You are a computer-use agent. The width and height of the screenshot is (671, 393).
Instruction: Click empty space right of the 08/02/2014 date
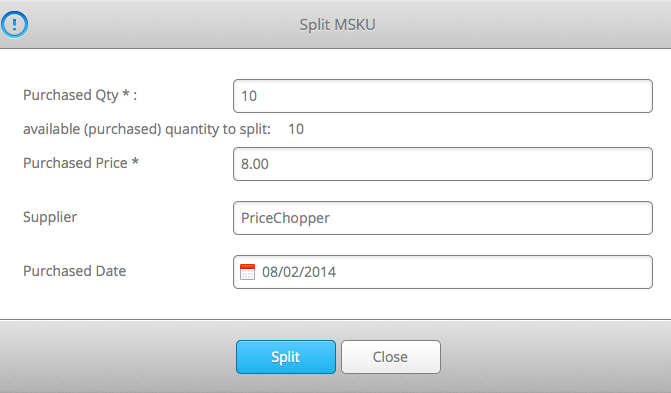[492, 272]
